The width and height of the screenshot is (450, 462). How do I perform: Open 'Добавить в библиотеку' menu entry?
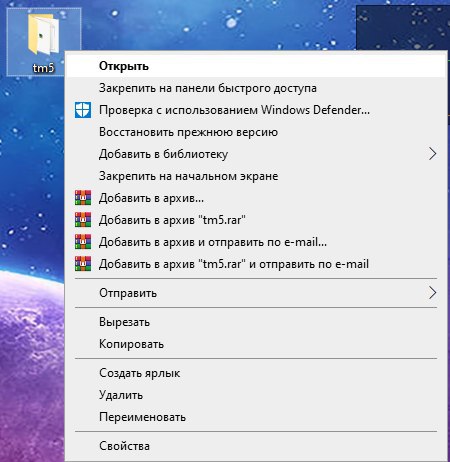coord(256,154)
